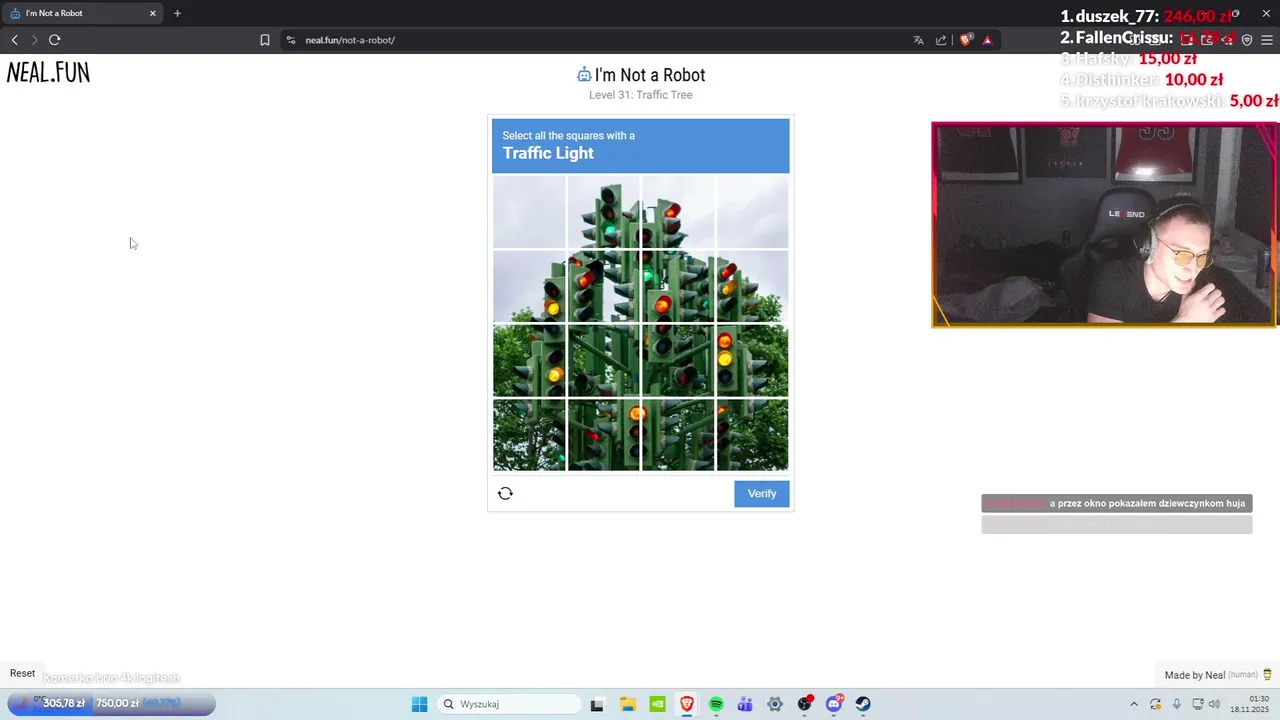The width and height of the screenshot is (1280, 720).
Task: Open the share icon in the address bar
Action: (941, 40)
